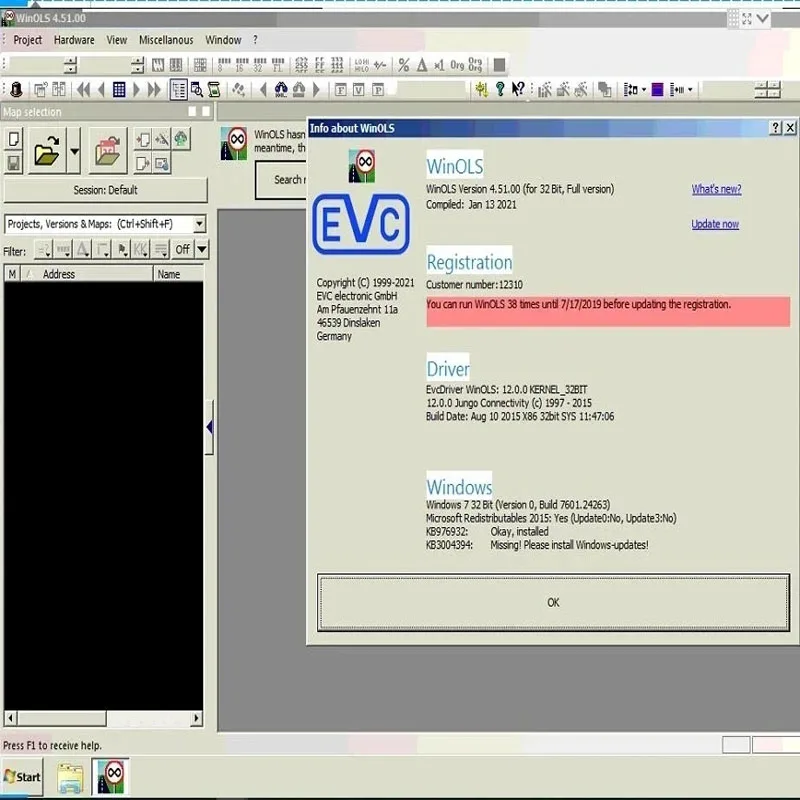Open the Window menu
This screenshot has width=800, height=800.
pos(223,40)
